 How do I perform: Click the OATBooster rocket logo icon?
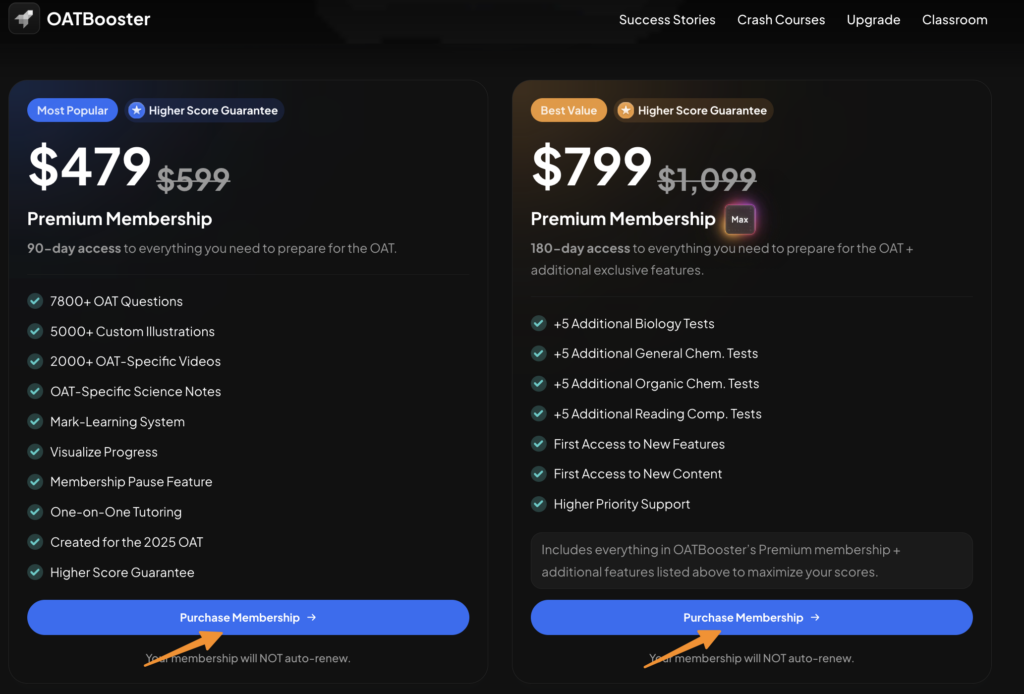pos(24,19)
